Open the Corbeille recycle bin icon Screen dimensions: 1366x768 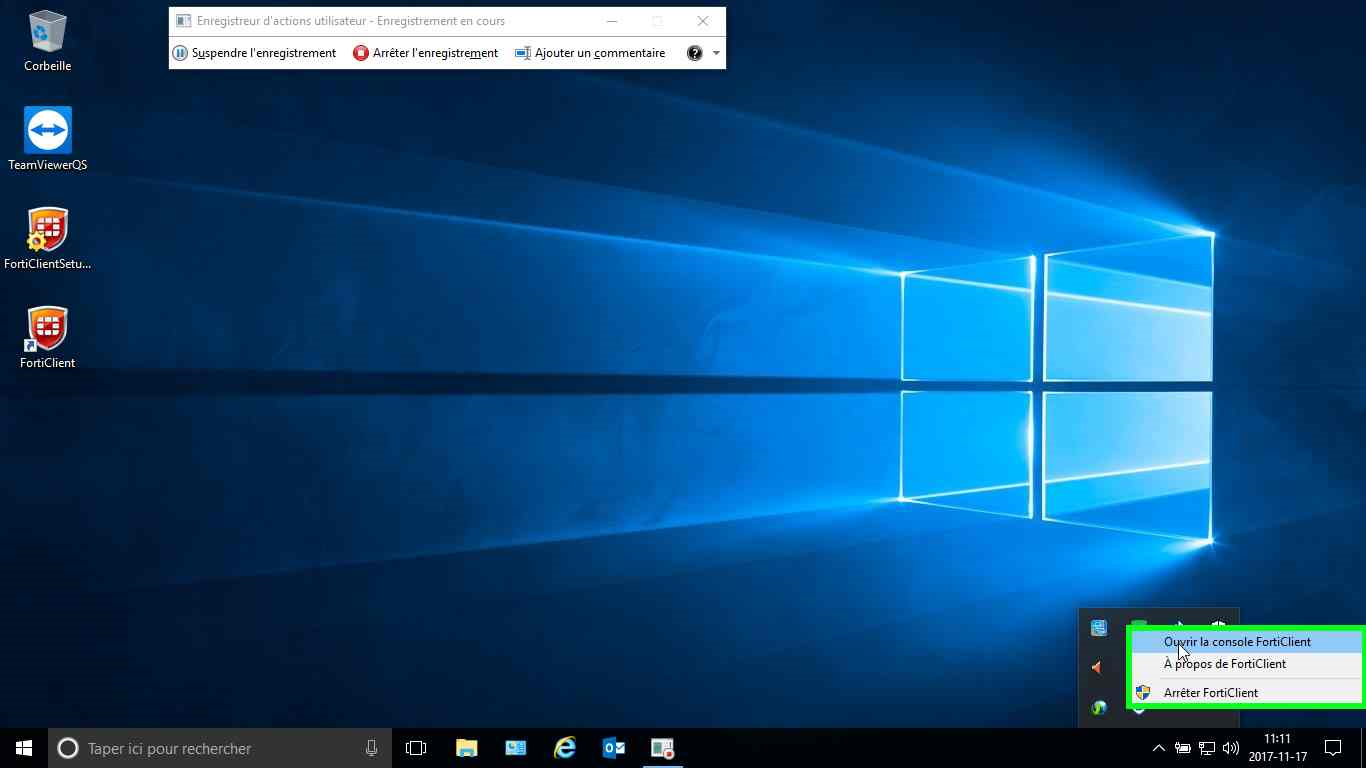coord(48,41)
